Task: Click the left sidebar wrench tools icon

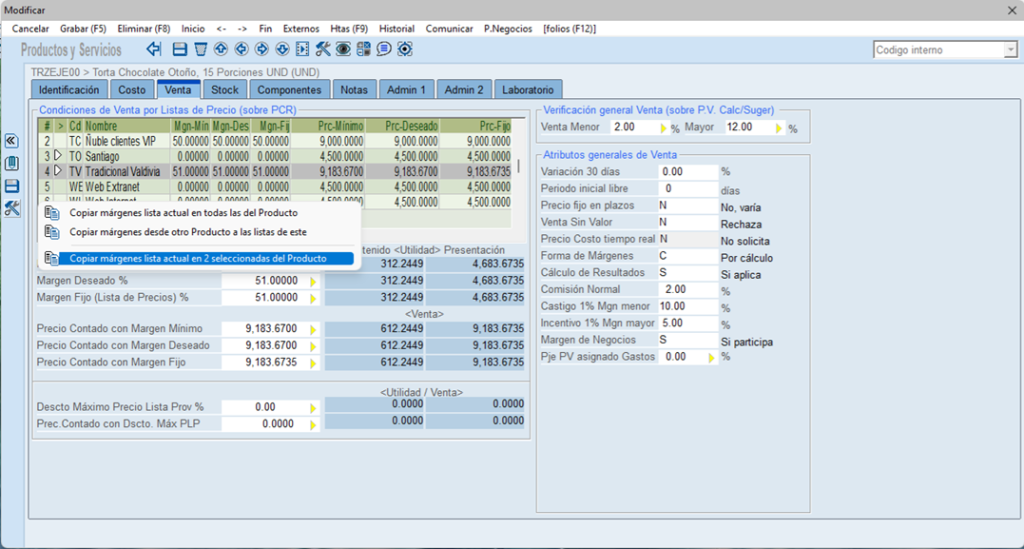Action: coord(12,208)
